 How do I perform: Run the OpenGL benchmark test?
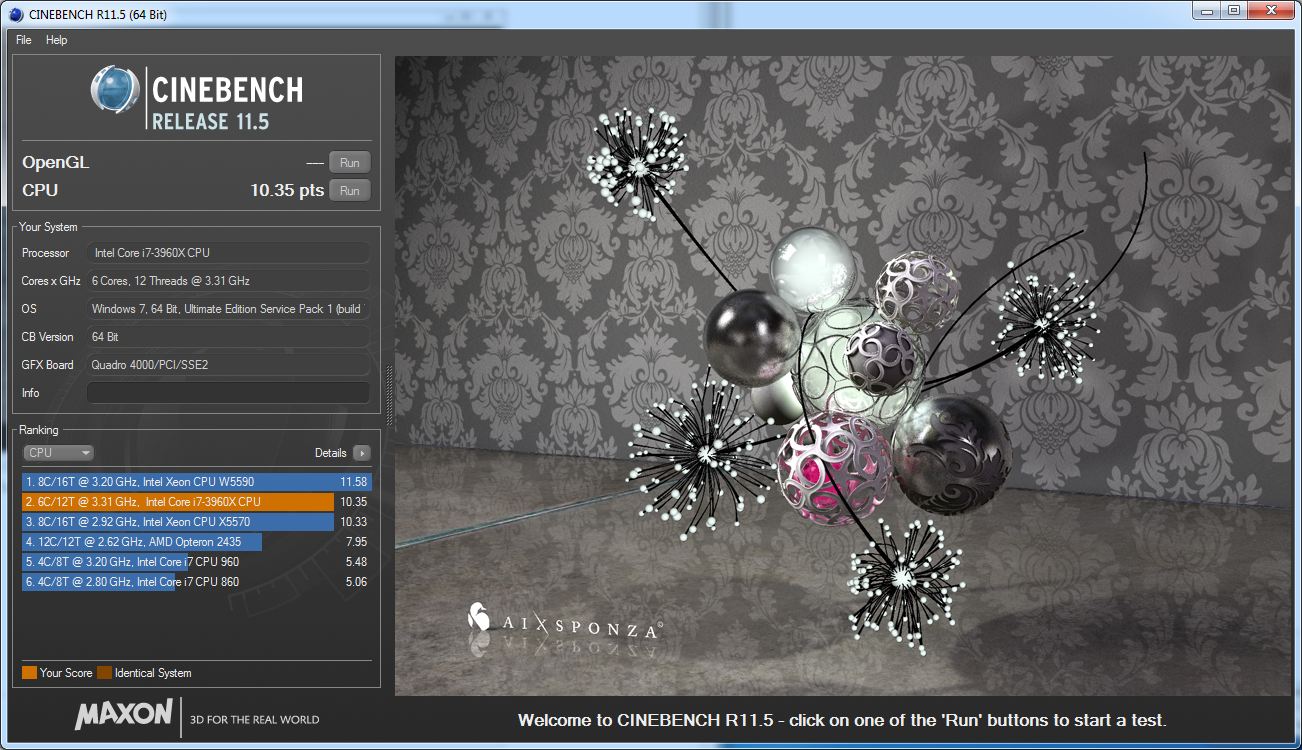point(350,162)
